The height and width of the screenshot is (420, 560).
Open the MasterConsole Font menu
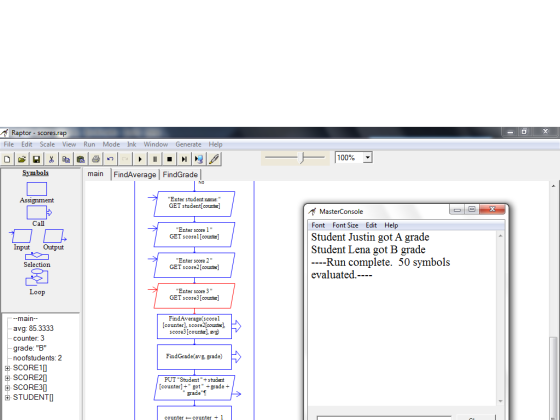click(x=318, y=225)
